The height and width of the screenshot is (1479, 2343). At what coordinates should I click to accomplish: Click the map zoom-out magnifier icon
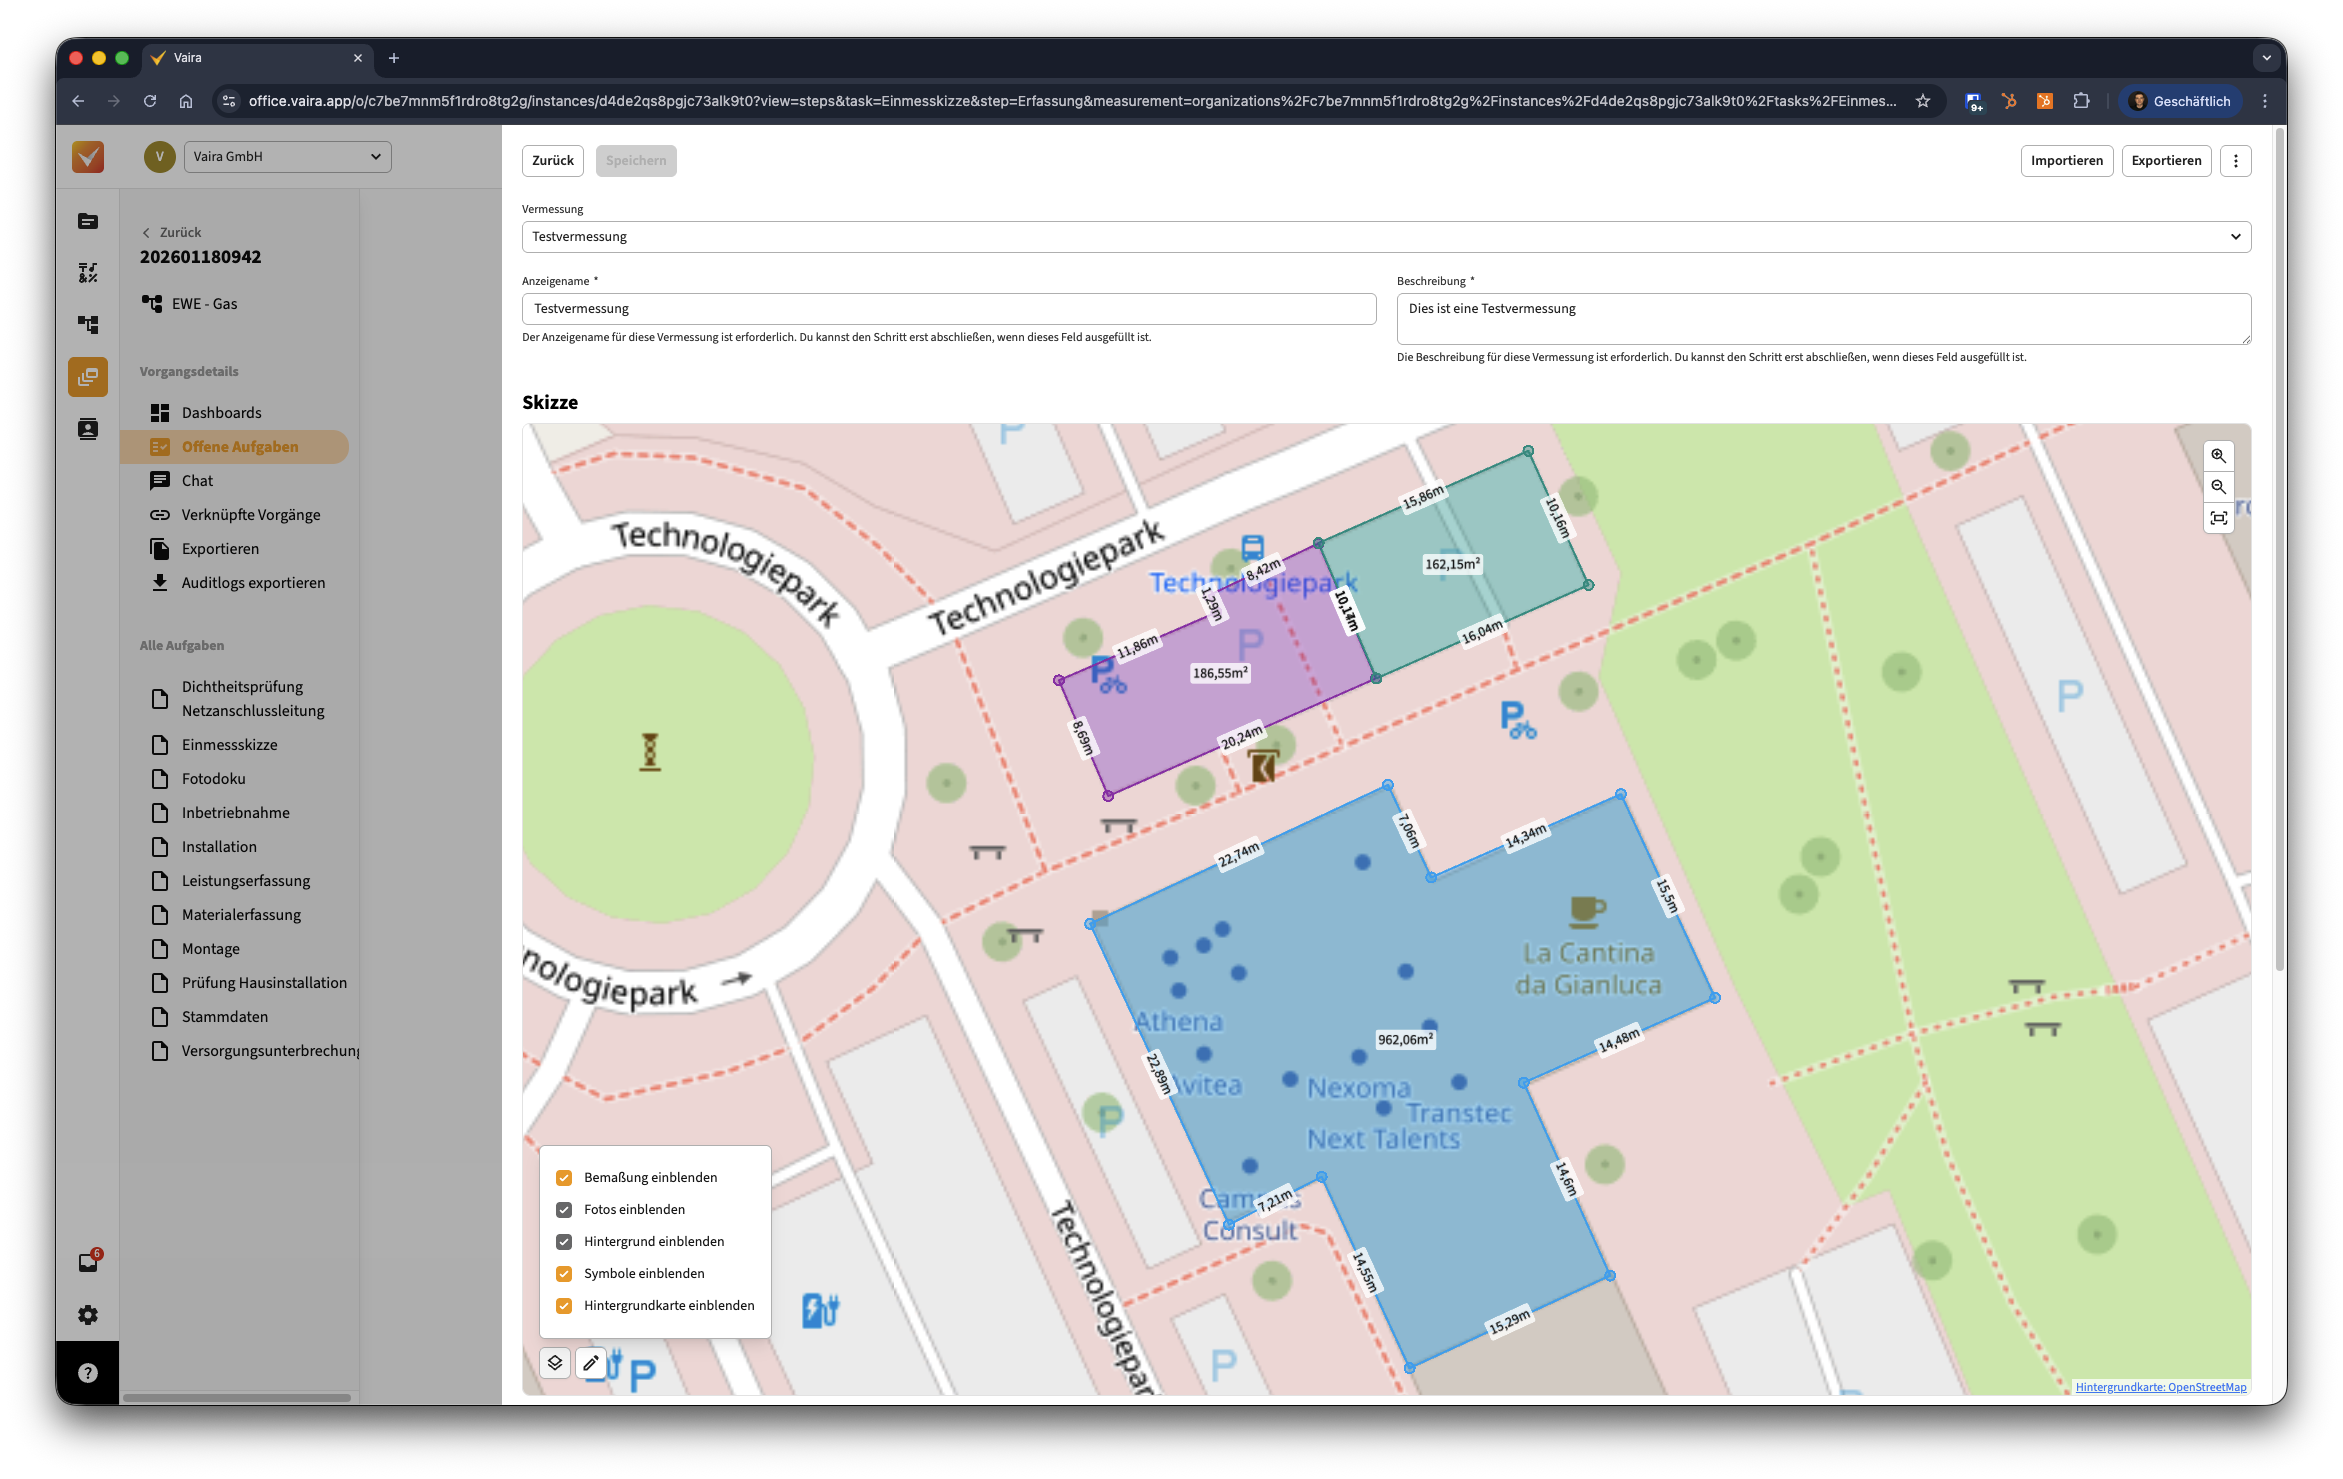[x=2218, y=487]
